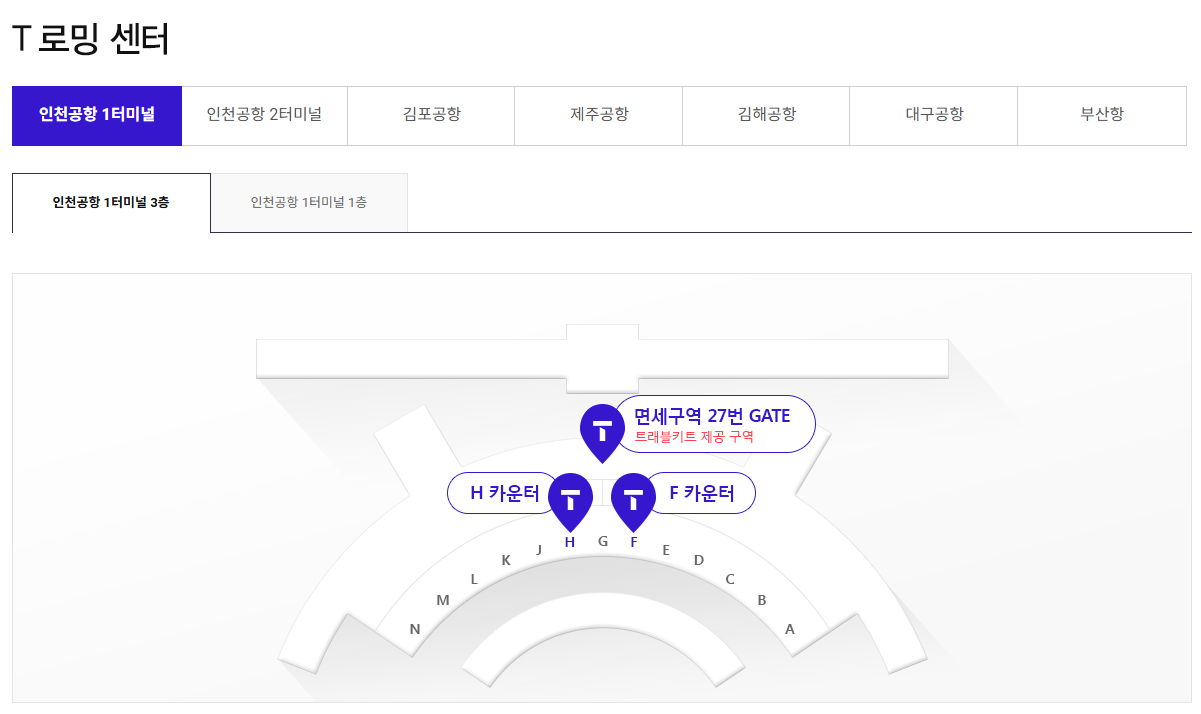
Task: Click counter letter J on the map
Action: (539, 549)
